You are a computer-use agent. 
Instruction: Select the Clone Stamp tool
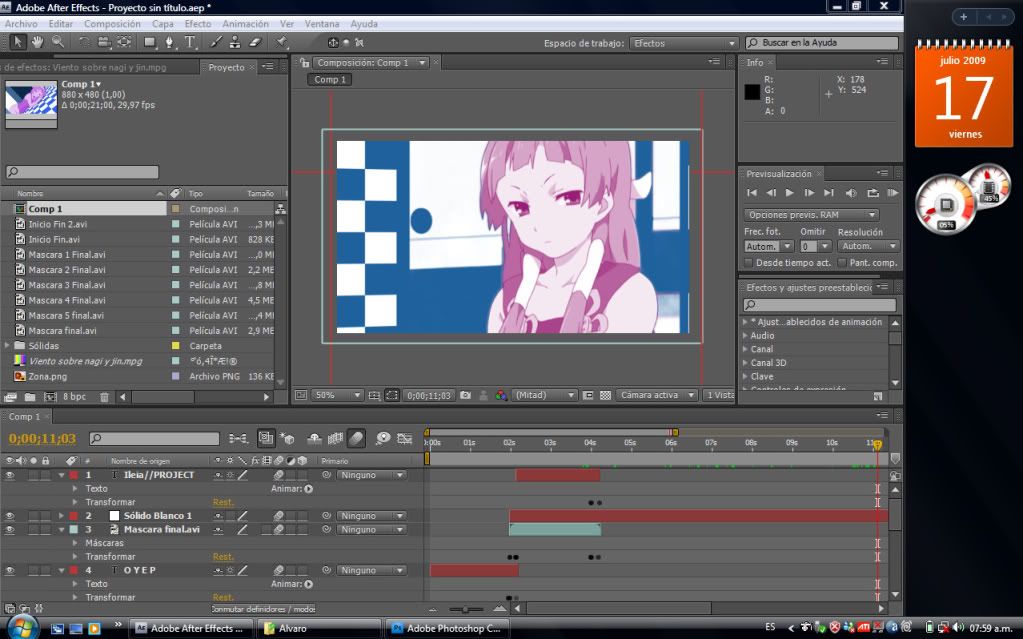(x=235, y=42)
